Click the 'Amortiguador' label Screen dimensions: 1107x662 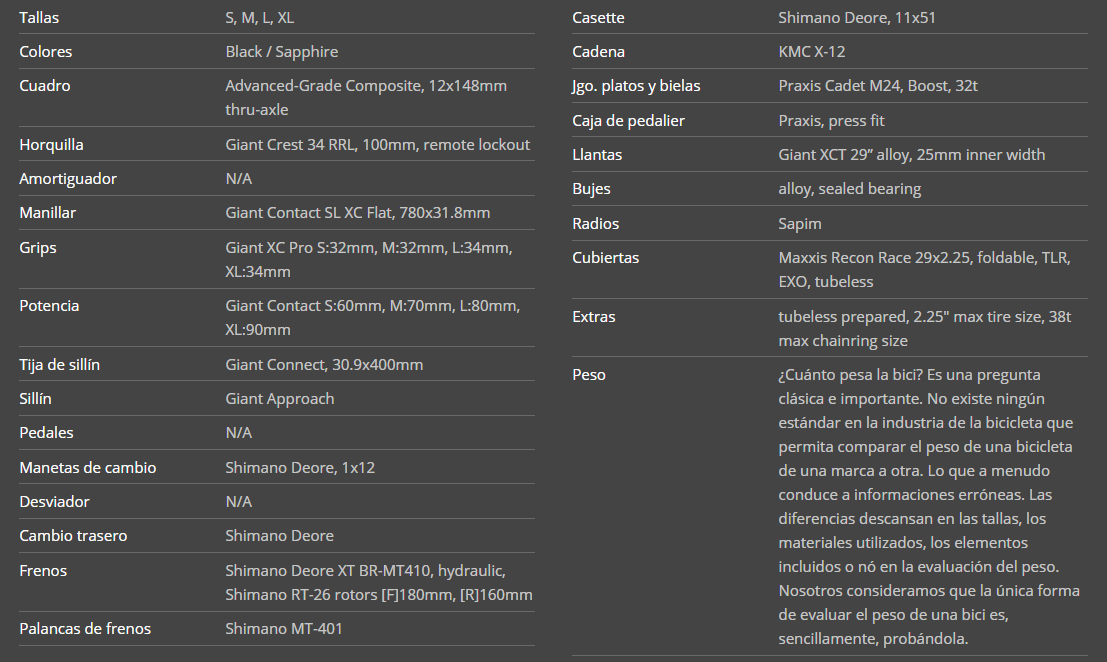pyautogui.click(x=68, y=179)
